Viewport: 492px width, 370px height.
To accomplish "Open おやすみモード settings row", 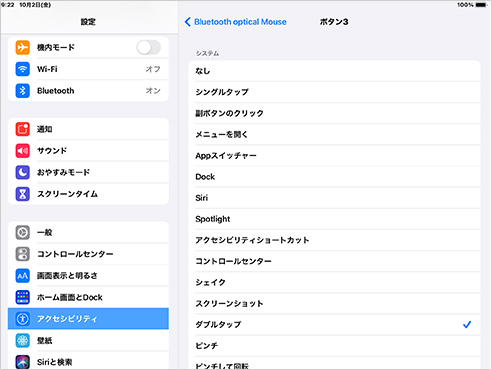I will point(88,172).
